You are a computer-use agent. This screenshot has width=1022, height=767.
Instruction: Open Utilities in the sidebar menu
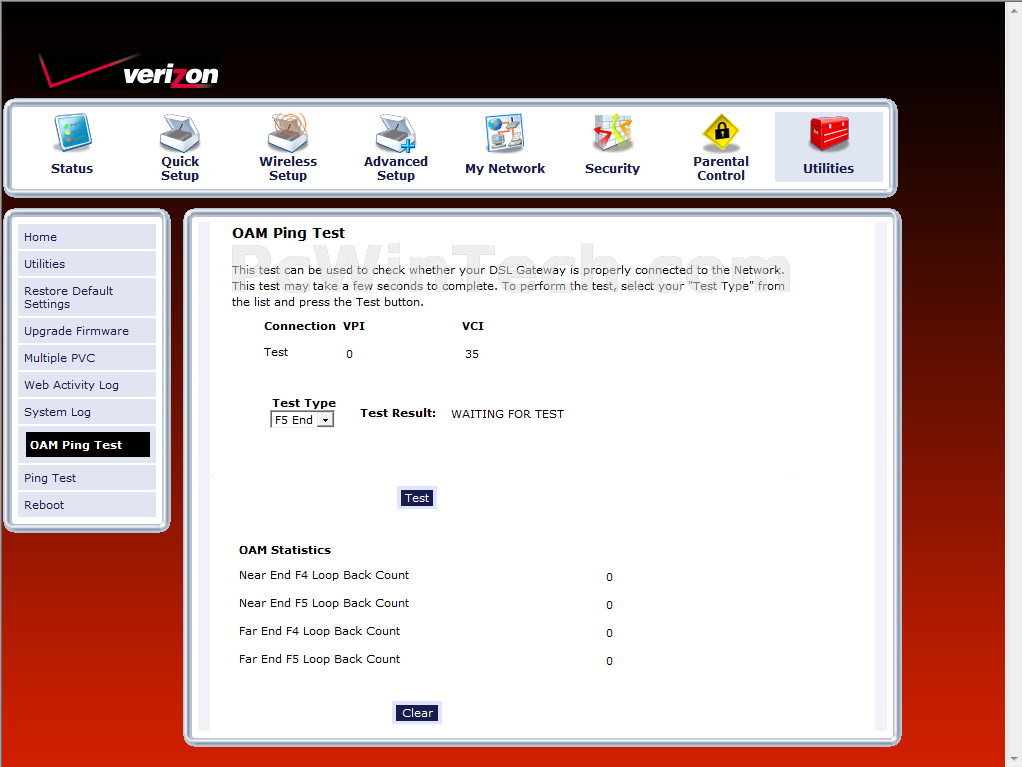(x=87, y=264)
